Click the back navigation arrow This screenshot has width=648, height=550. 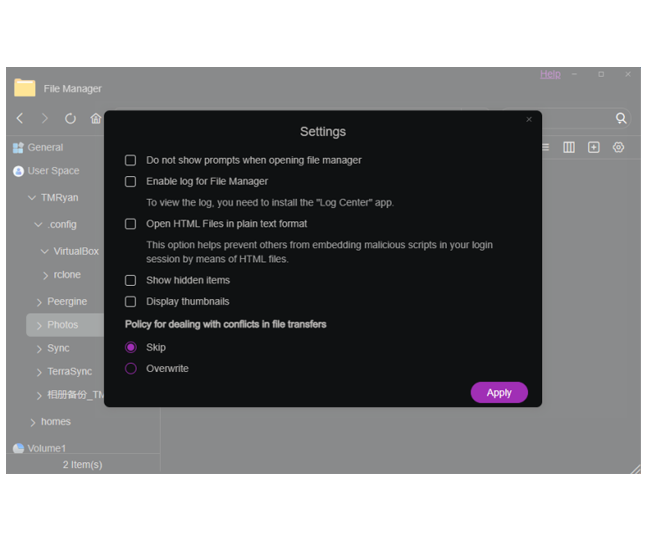(x=20, y=118)
